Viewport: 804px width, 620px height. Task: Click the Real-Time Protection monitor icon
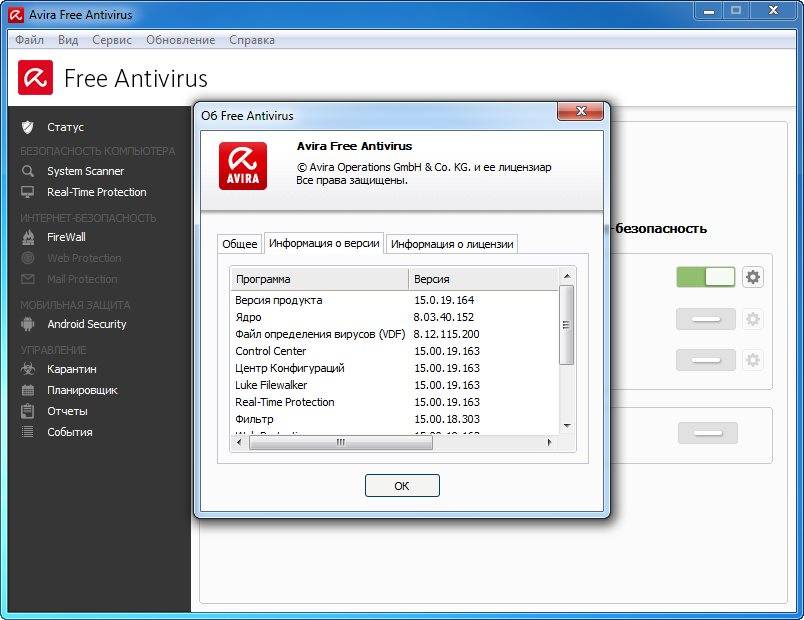coord(28,192)
